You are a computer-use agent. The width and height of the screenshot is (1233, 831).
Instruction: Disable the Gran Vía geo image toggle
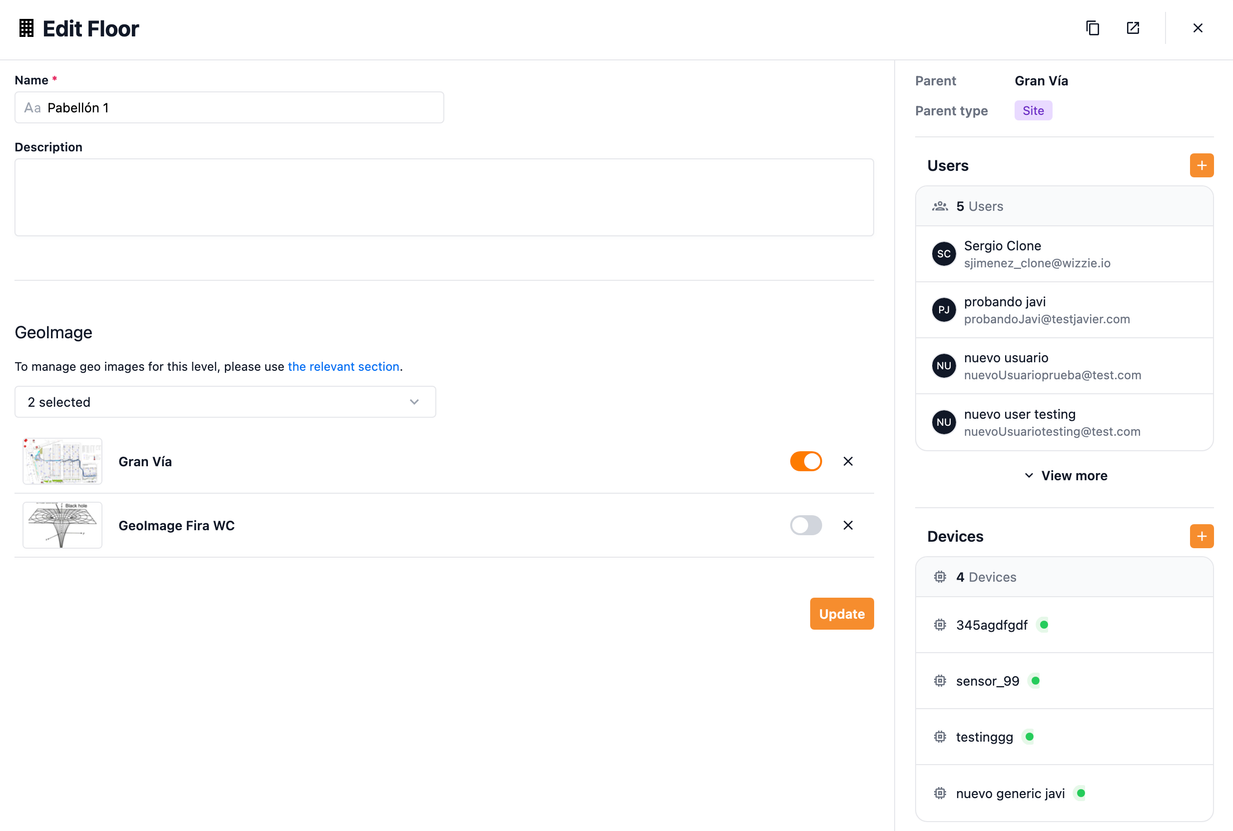pos(806,461)
